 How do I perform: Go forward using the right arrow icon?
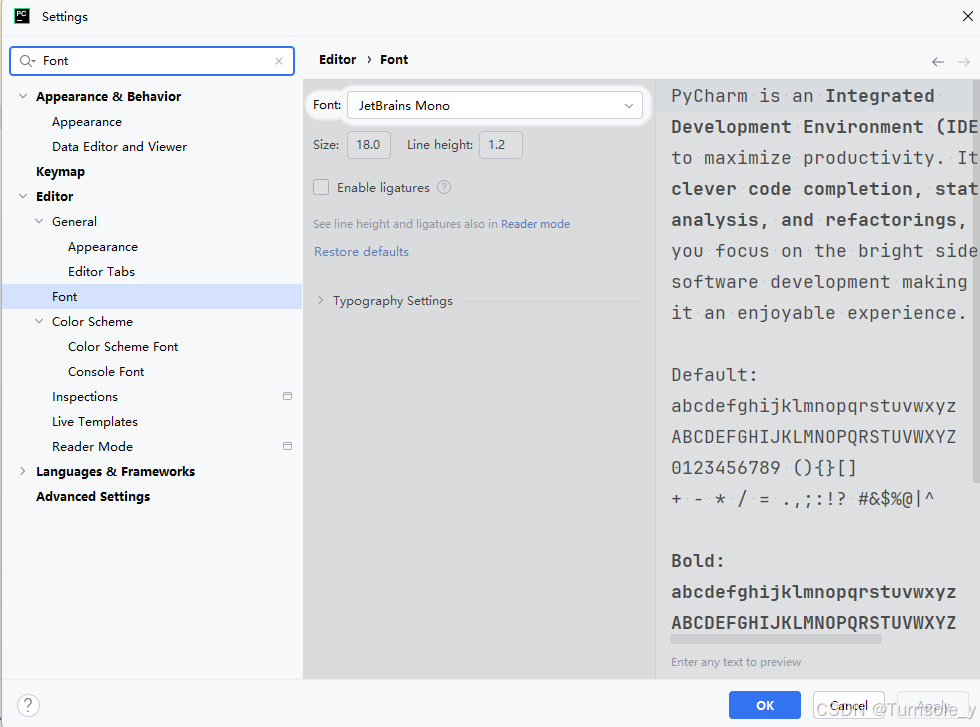point(964,61)
